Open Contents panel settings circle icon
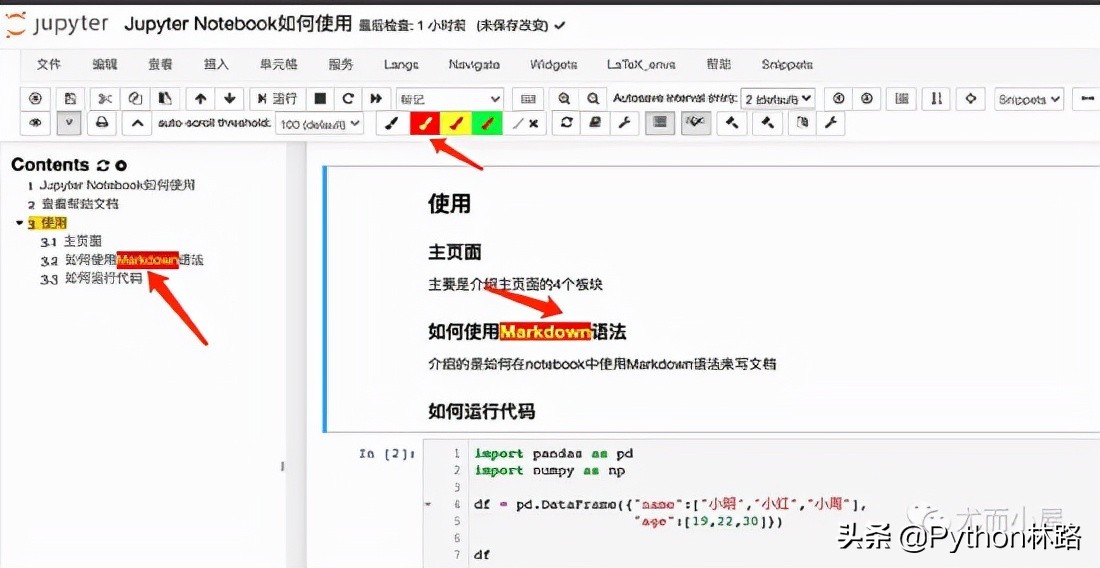 pyautogui.click(x=121, y=165)
